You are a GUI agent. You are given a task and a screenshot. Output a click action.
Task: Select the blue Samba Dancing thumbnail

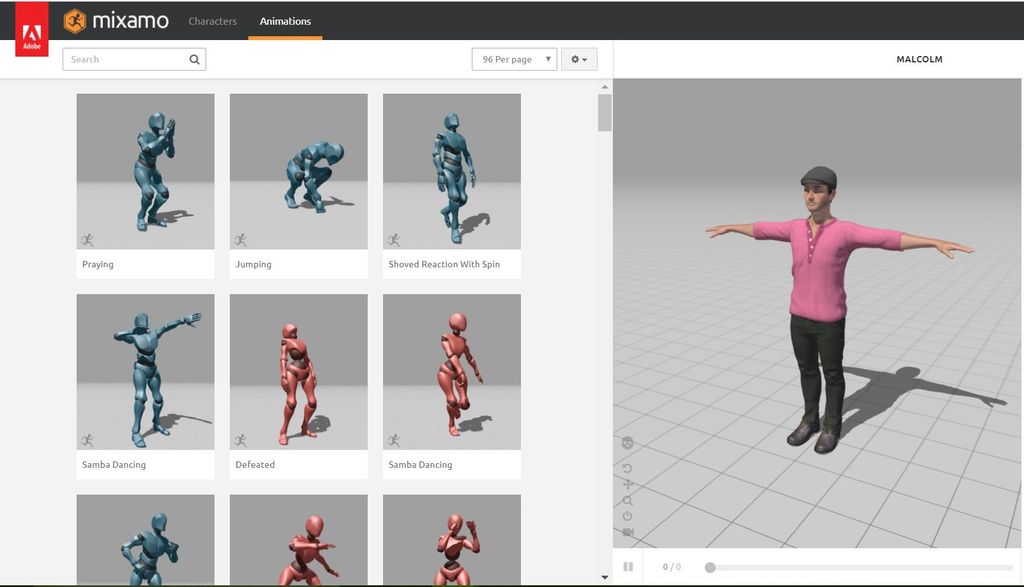tap(145, 372)
